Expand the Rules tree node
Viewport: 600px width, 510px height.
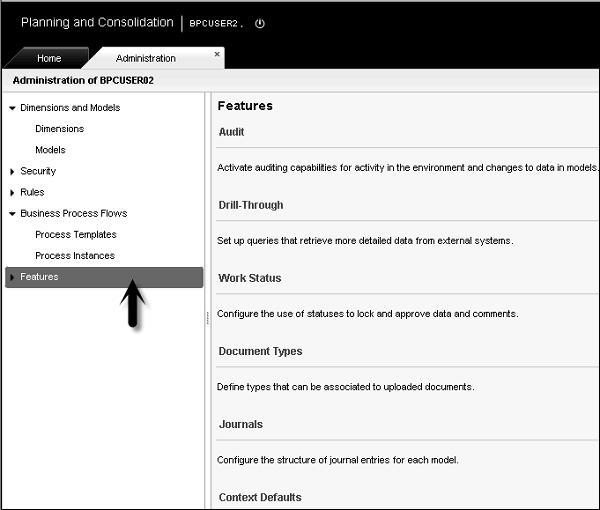point(12,192)
